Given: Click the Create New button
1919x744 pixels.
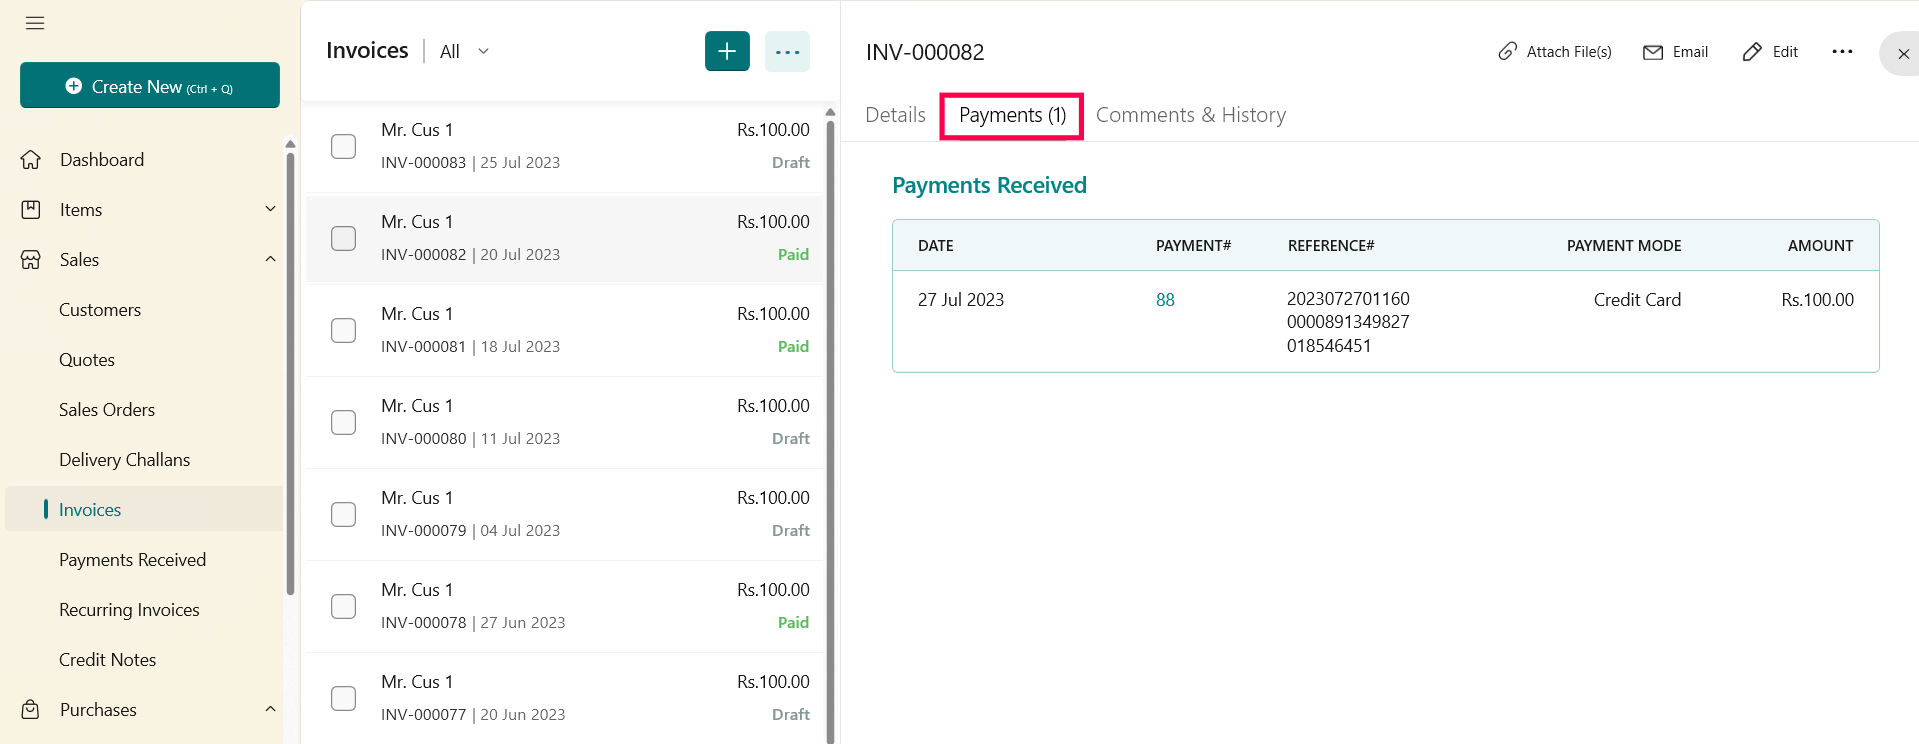Looking at the screenshot, I should click(x=150, y=86).
